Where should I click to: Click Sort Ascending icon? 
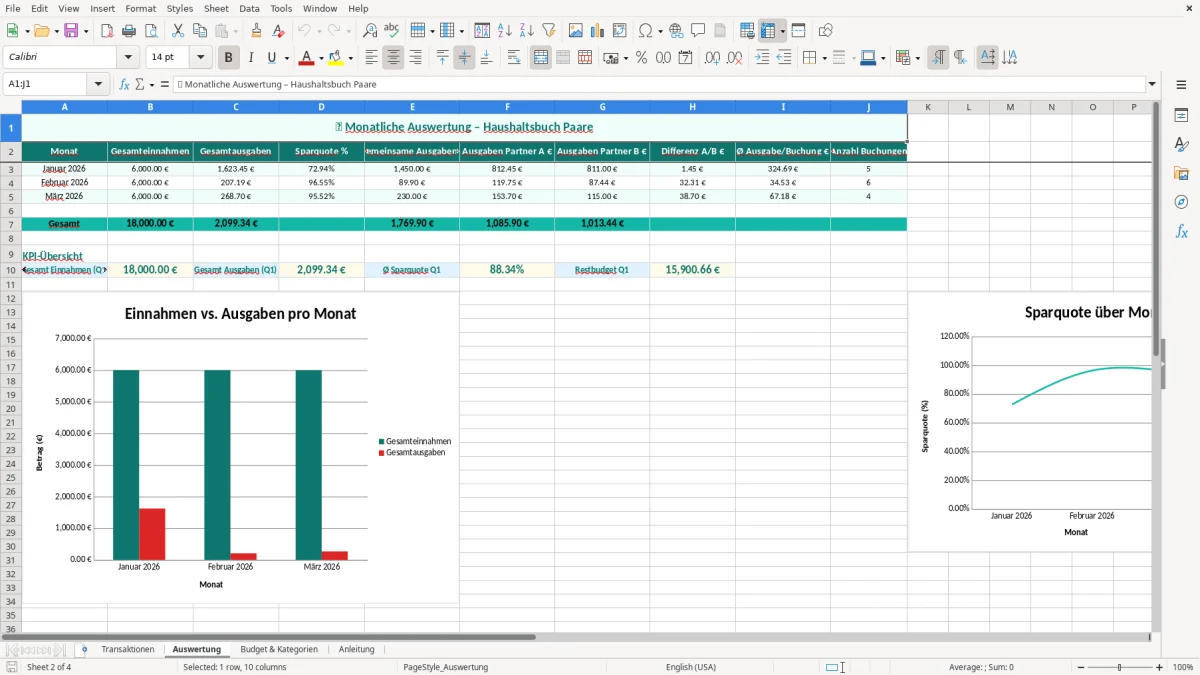[504, 31]
